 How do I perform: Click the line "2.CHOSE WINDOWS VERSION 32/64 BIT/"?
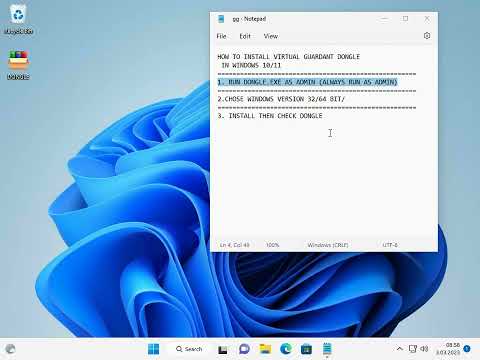pyautogui.click(x=281, y=99)
